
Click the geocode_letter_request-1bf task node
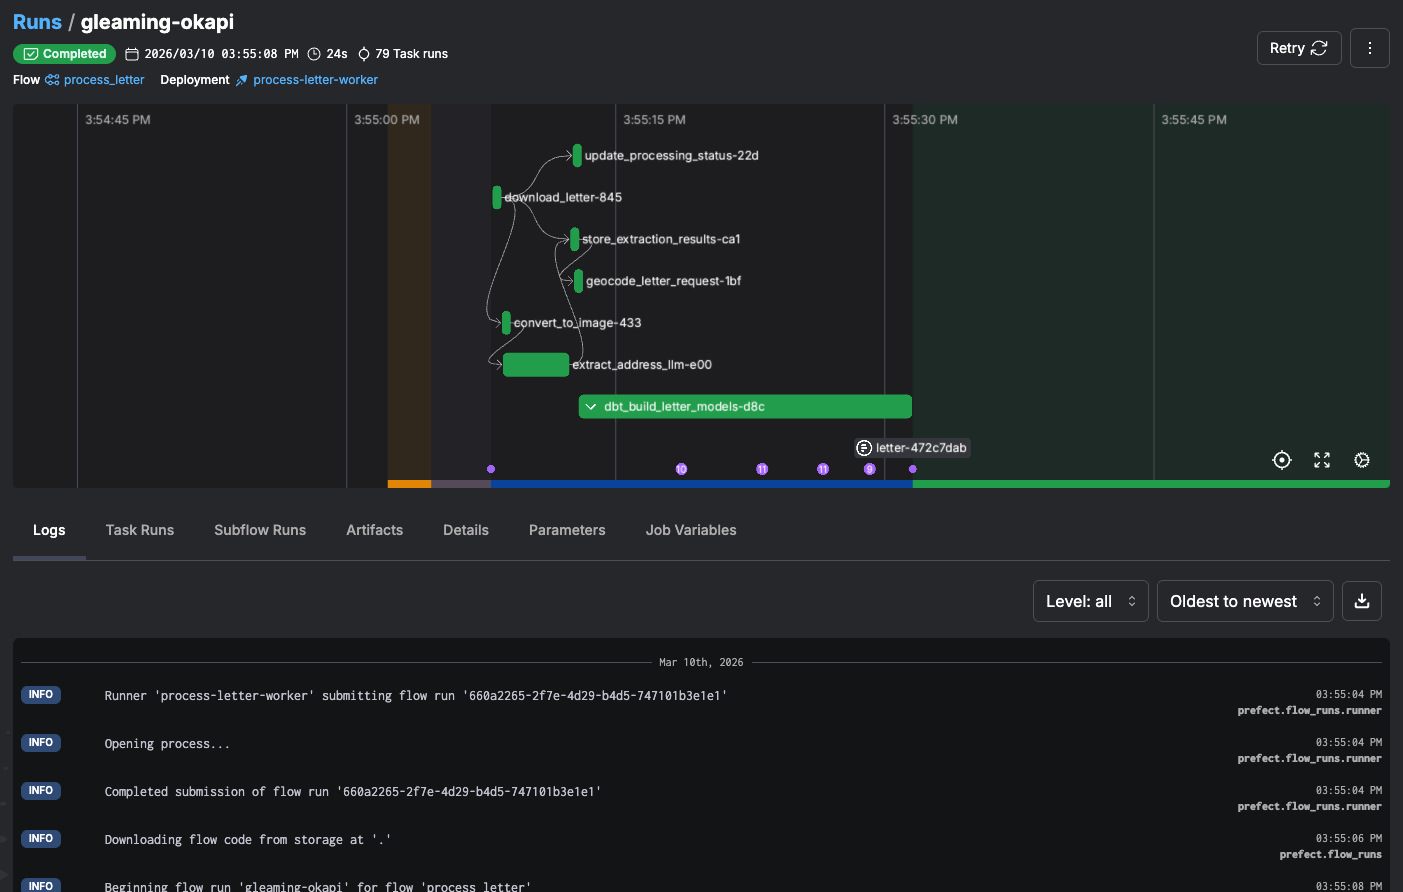click(x=578, y=281)
